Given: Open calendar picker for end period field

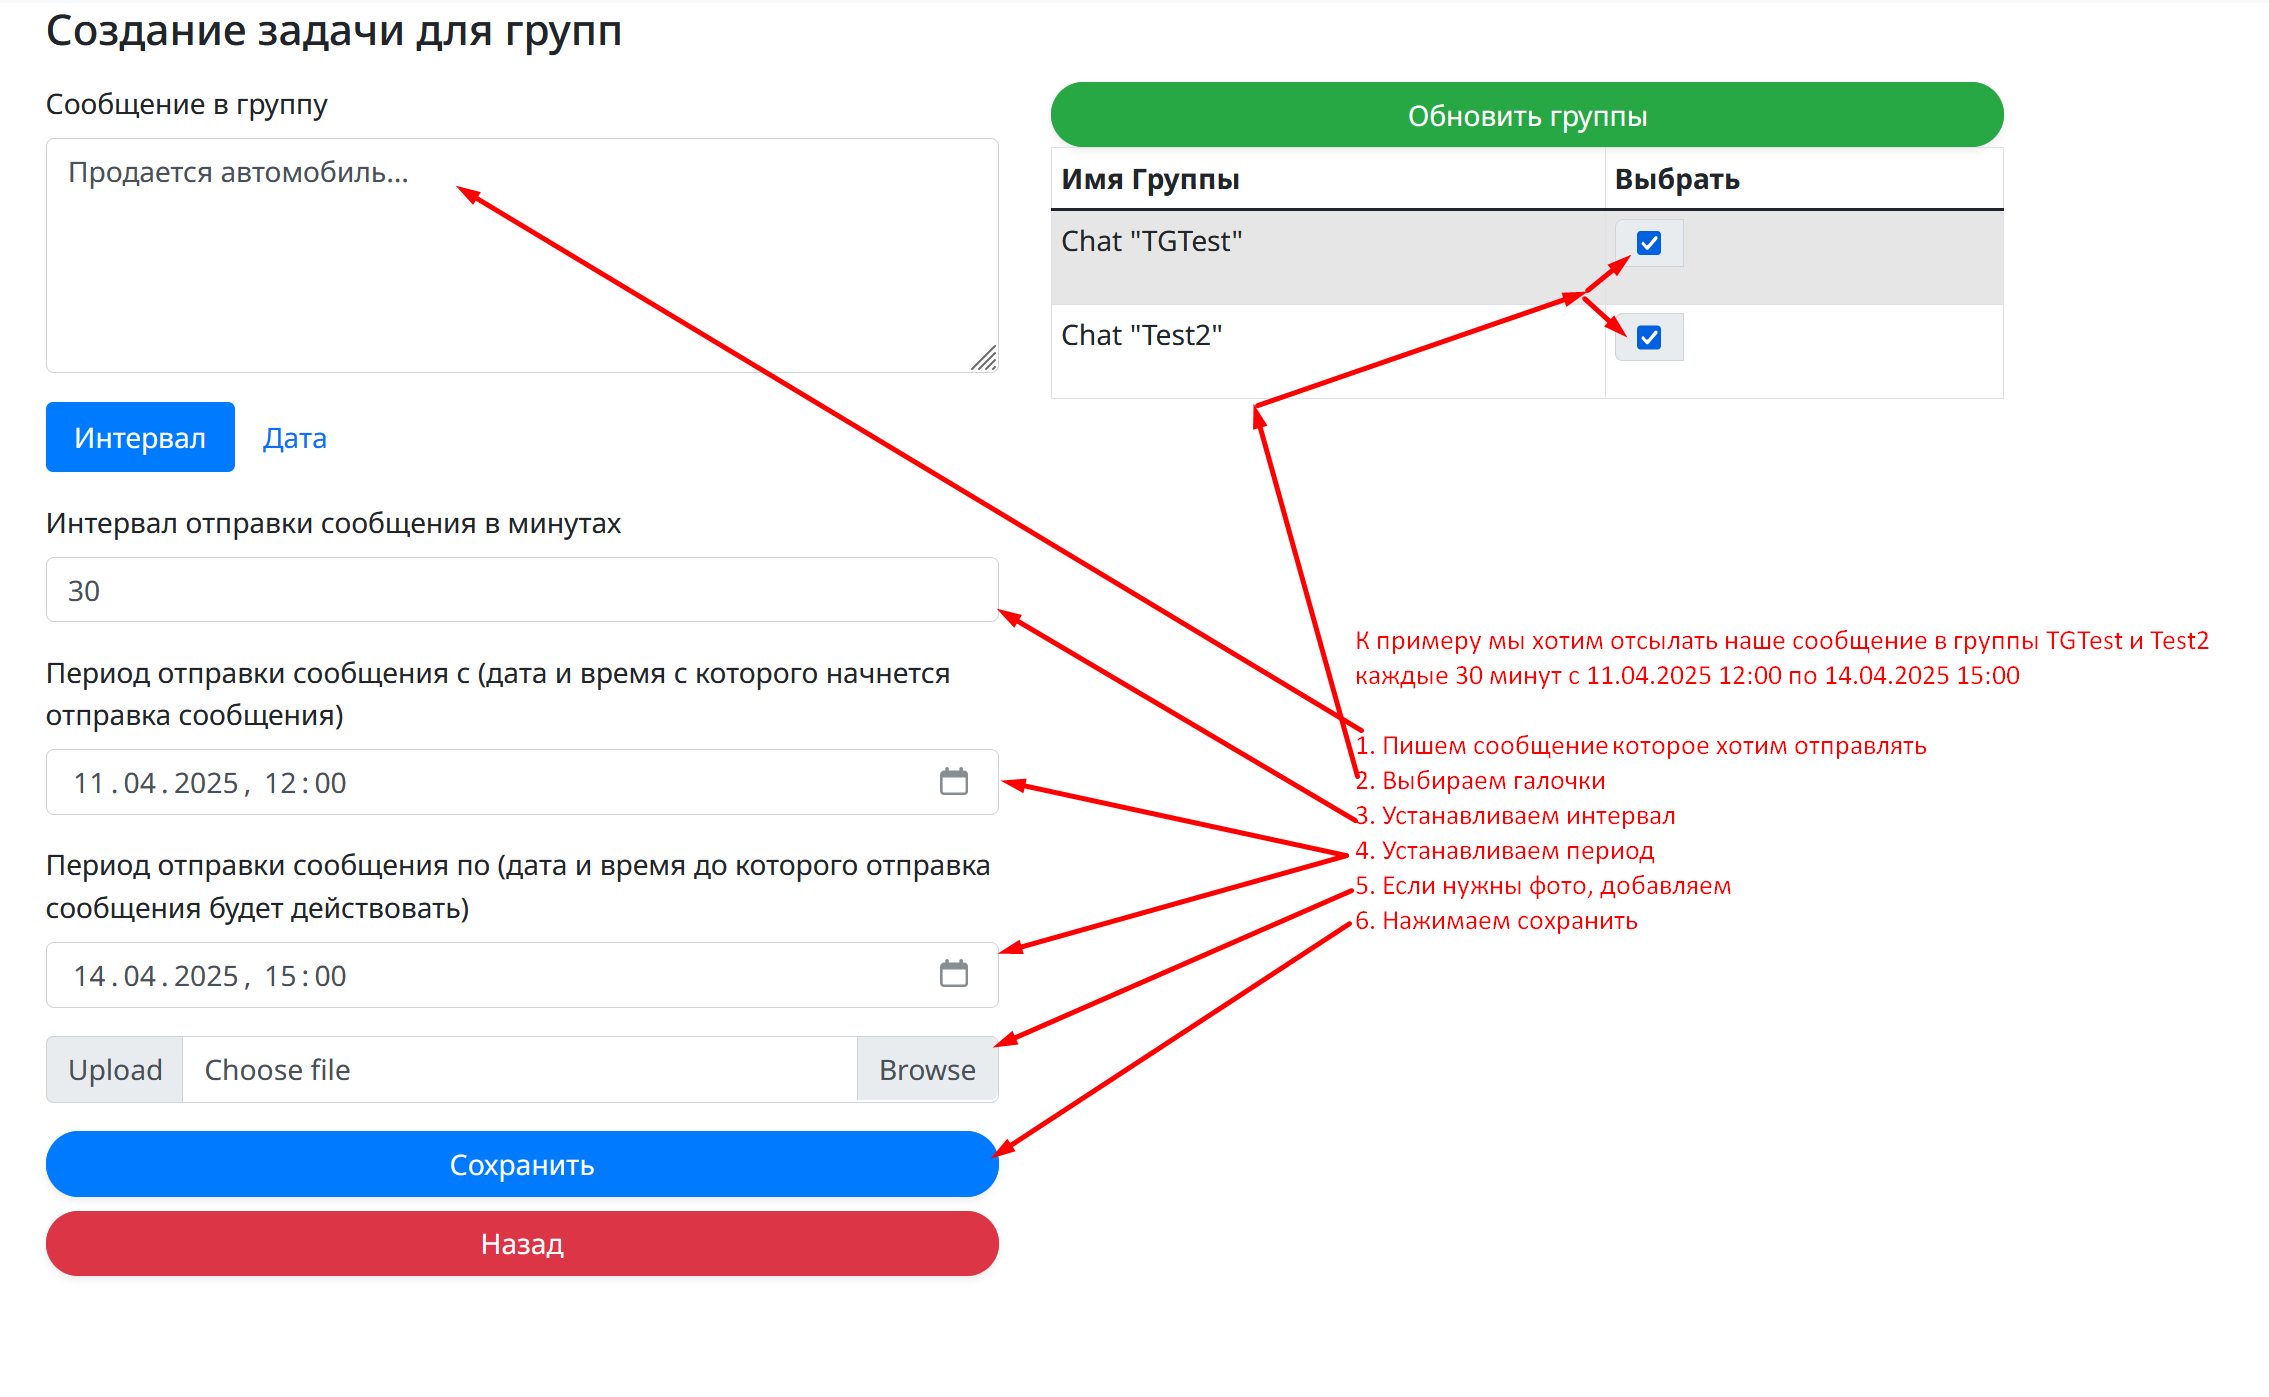Looking at the screenshot, I should [x=953, y=974].
